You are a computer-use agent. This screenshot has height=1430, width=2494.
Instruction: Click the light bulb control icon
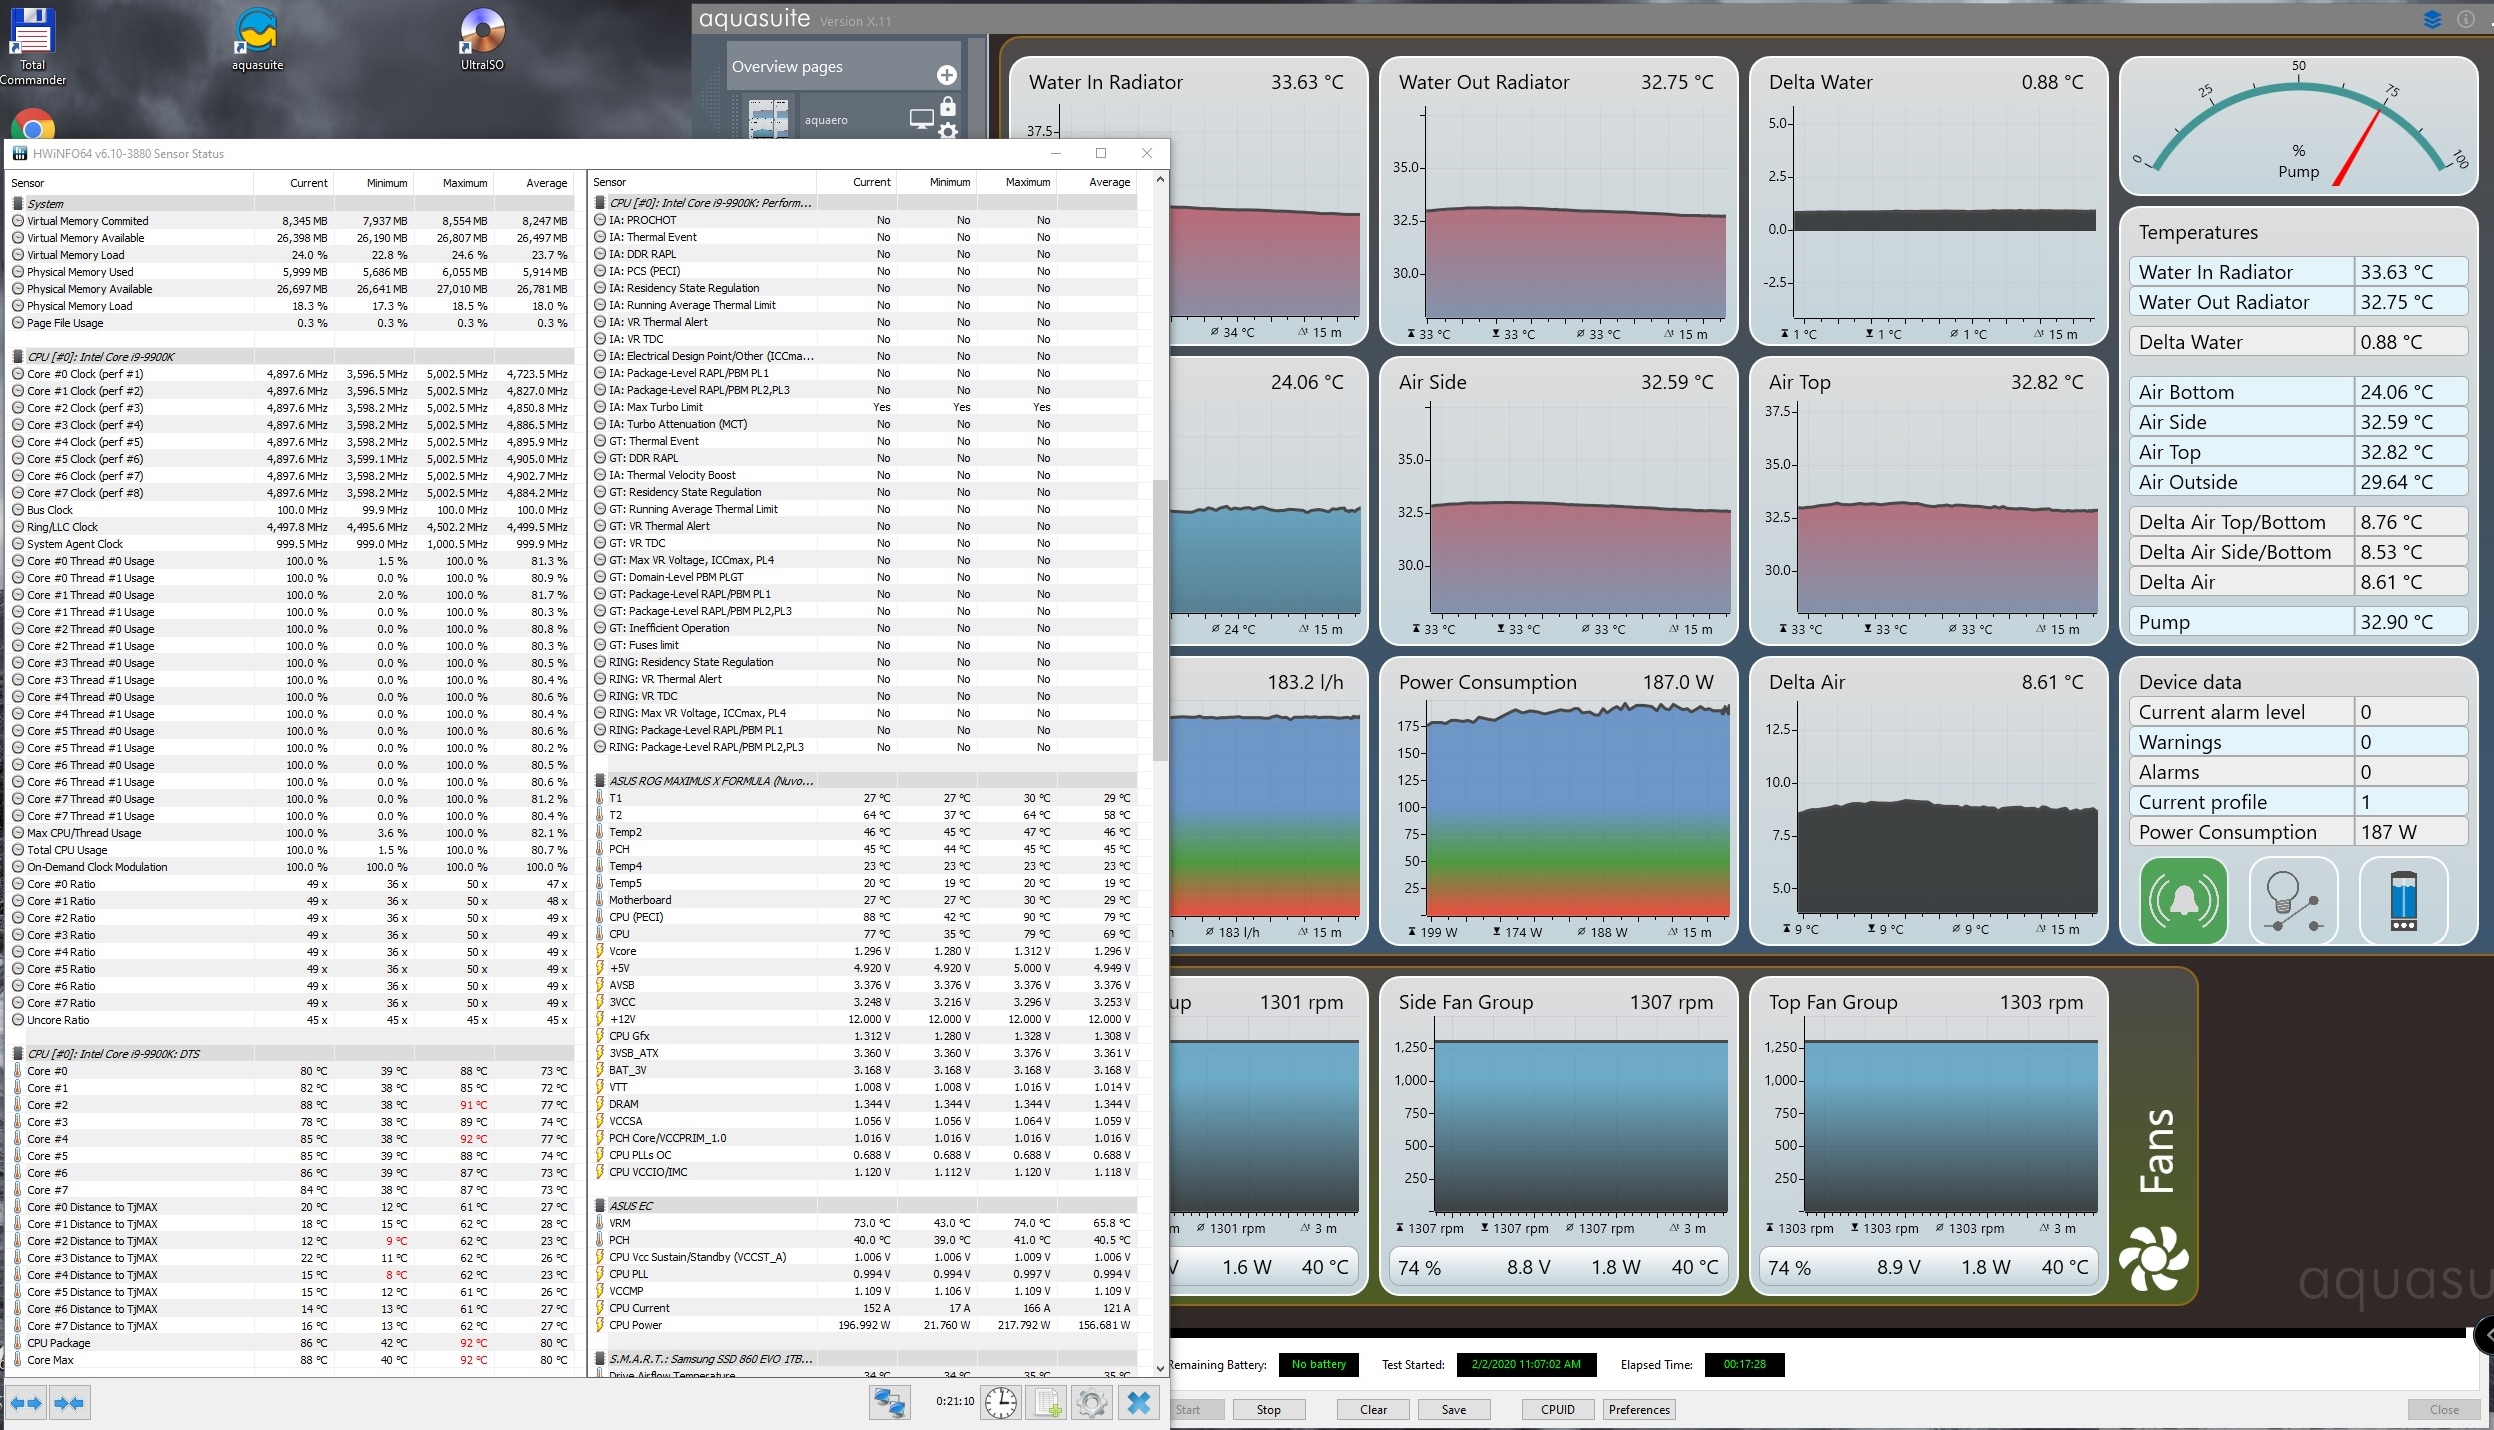tap(2293, 901)
